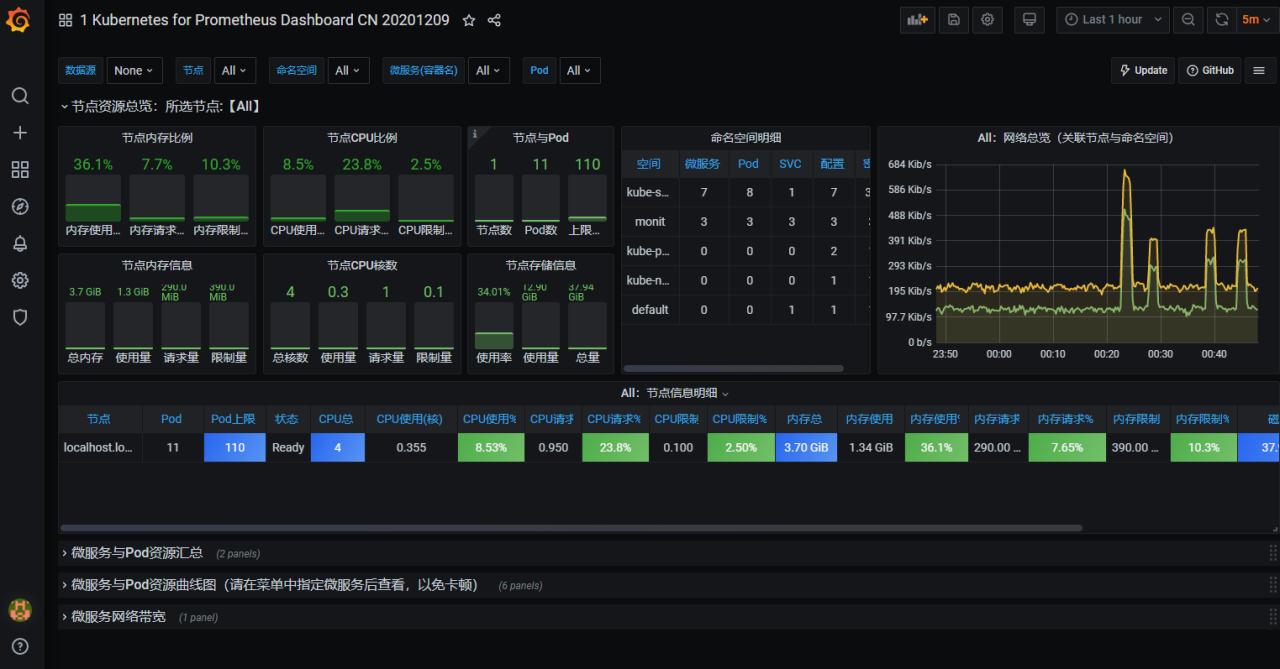Image resolution: width=1280 pixels, height=669 pixels.
Task: Share the dashboard via share icon
Action: 494,20
